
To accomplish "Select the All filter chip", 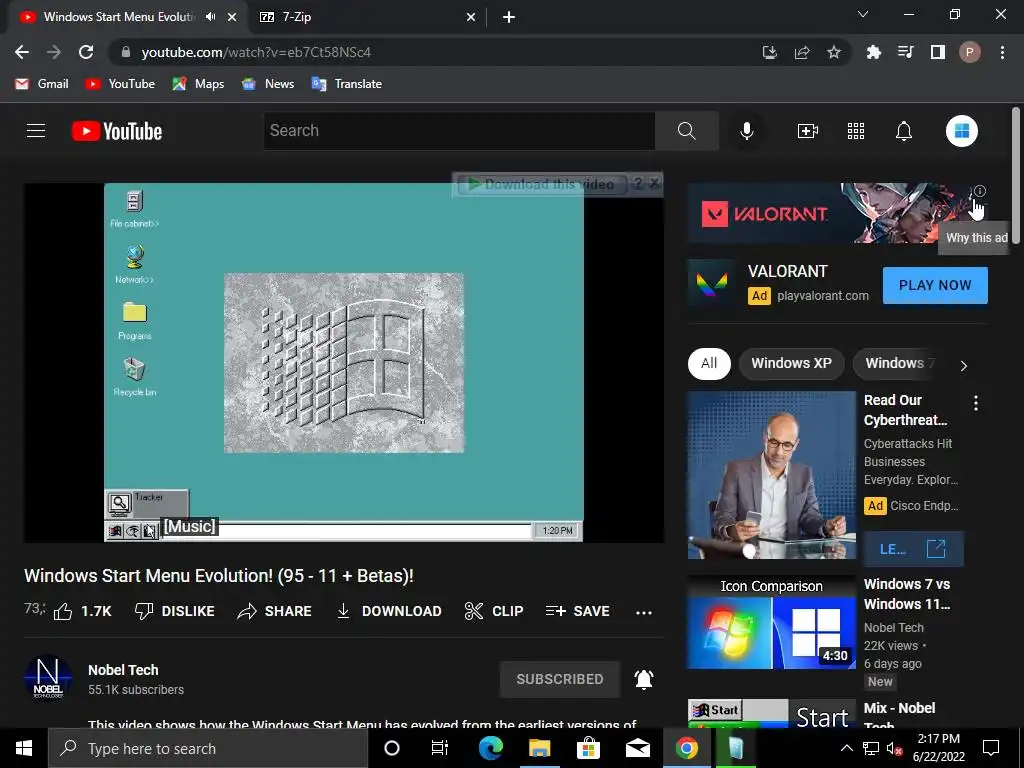I will (709, 363).
